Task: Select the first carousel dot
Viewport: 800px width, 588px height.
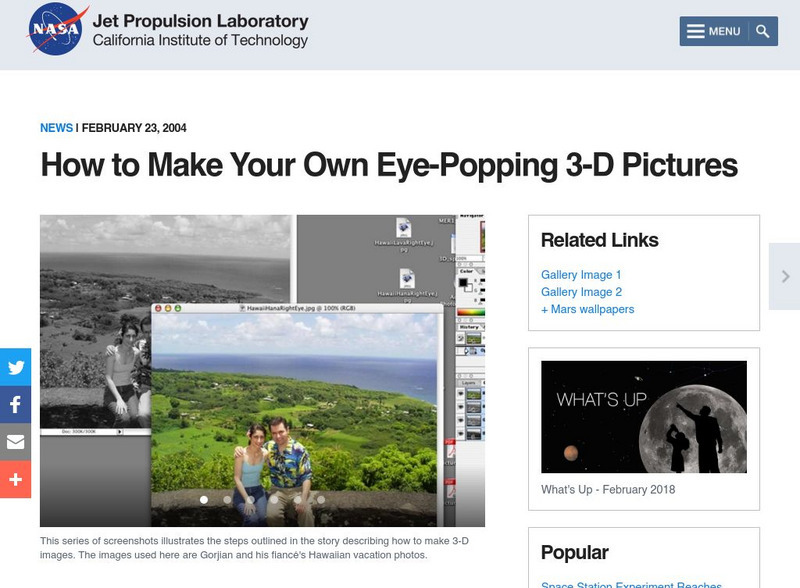Action: pos(204,499)
